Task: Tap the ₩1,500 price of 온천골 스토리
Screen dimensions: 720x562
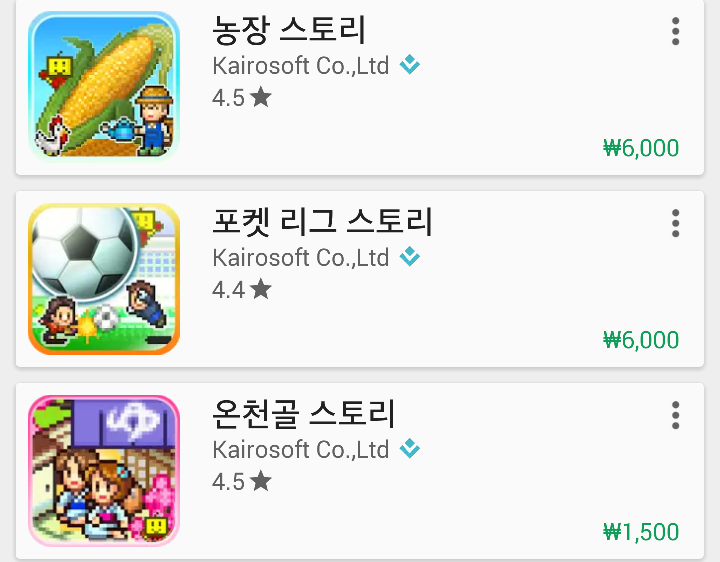Action: (x=641, y=532)
